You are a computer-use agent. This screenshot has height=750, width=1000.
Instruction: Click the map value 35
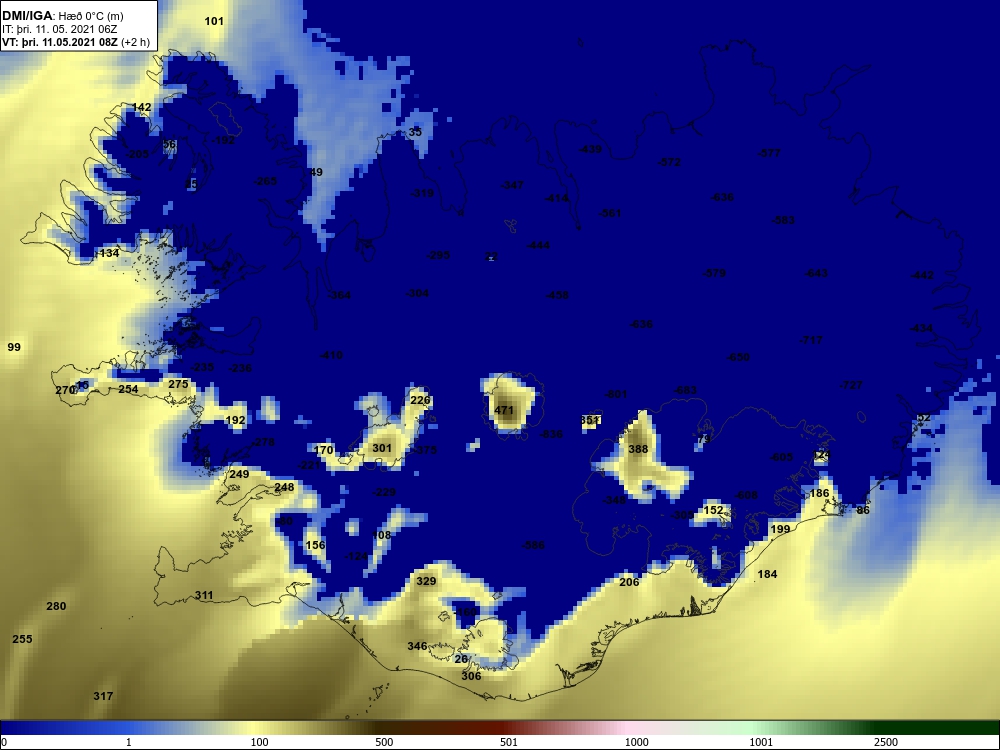tap(415, 132)
